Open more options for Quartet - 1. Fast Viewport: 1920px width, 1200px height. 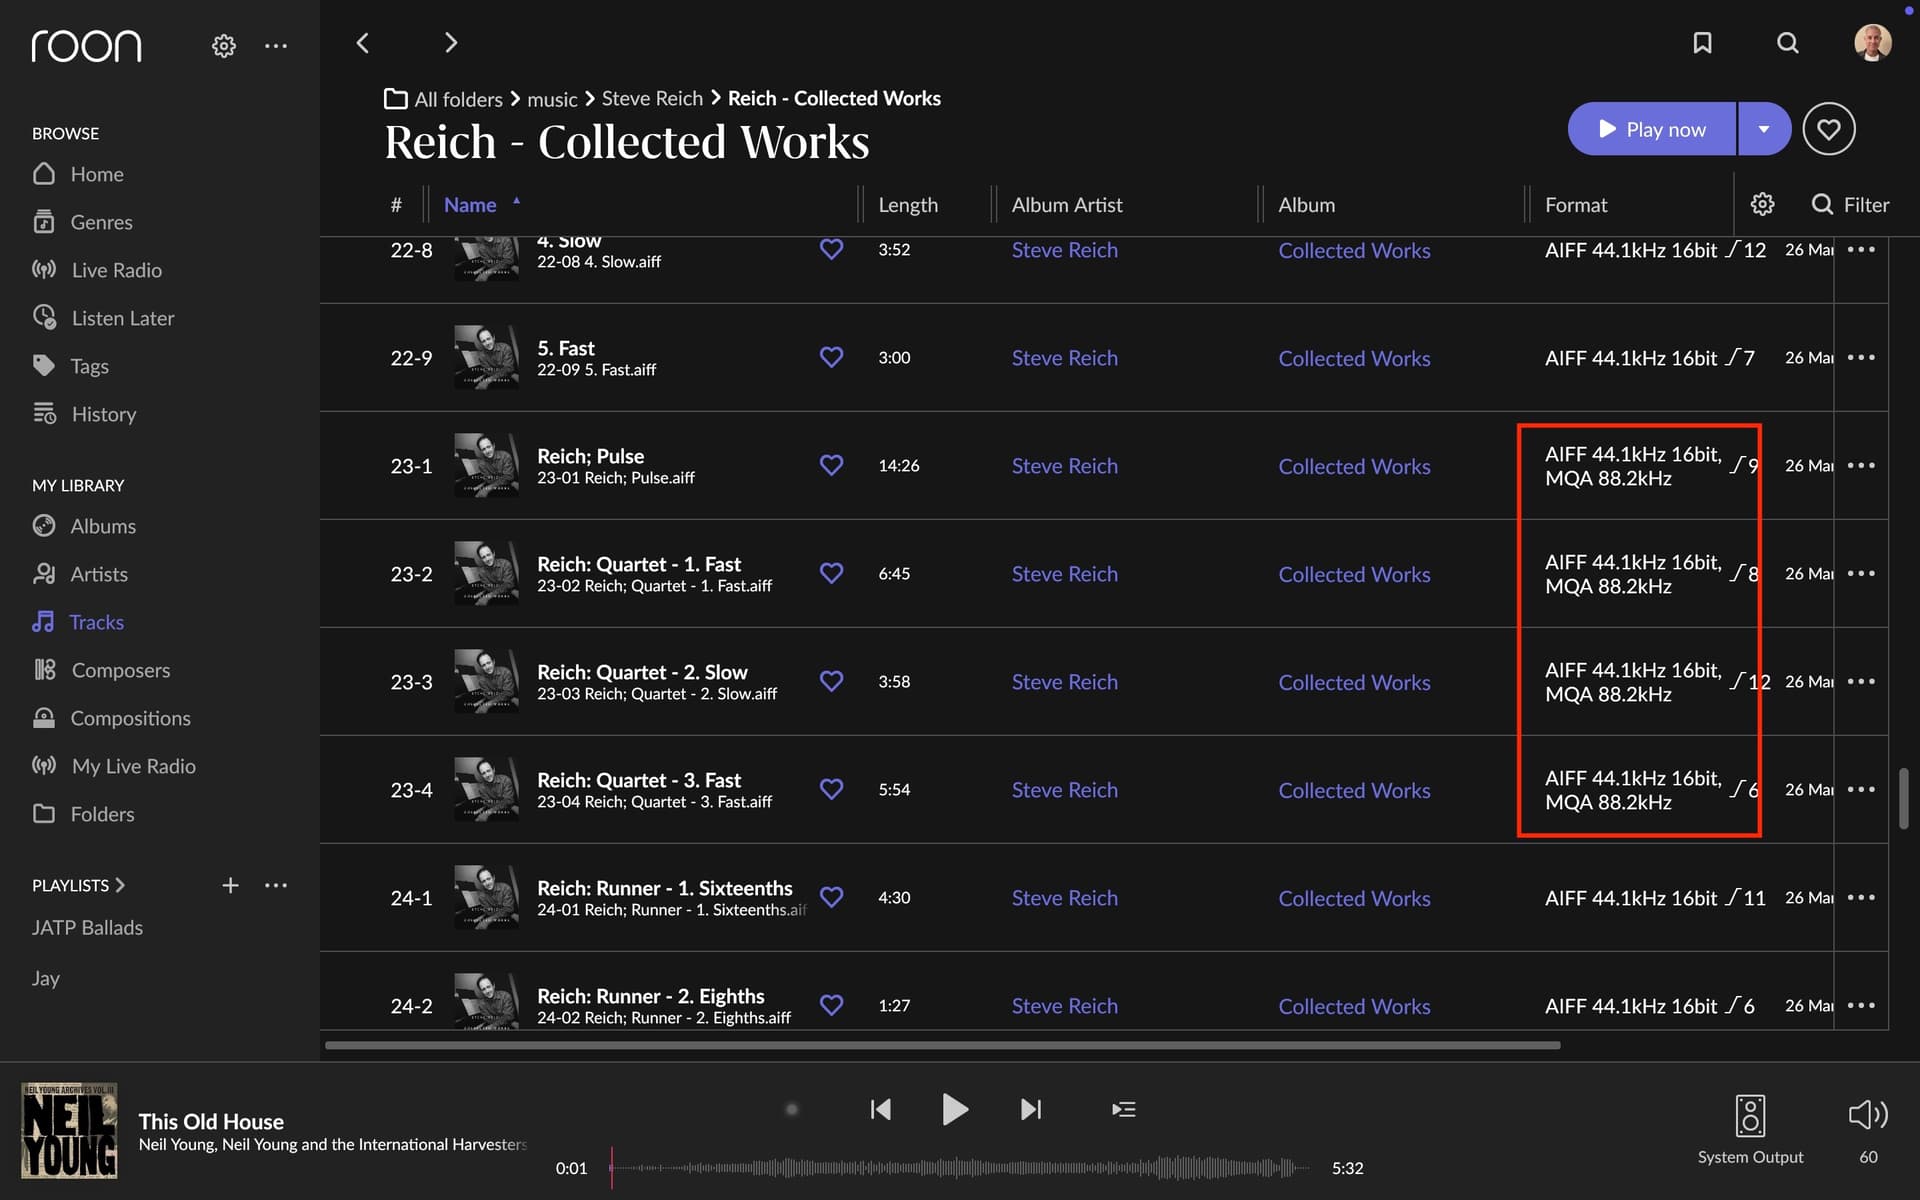[x=1861, y=573]
